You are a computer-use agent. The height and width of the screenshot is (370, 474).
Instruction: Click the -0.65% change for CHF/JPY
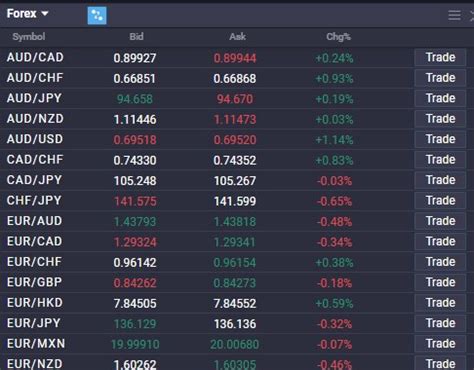tap(334, 201)
